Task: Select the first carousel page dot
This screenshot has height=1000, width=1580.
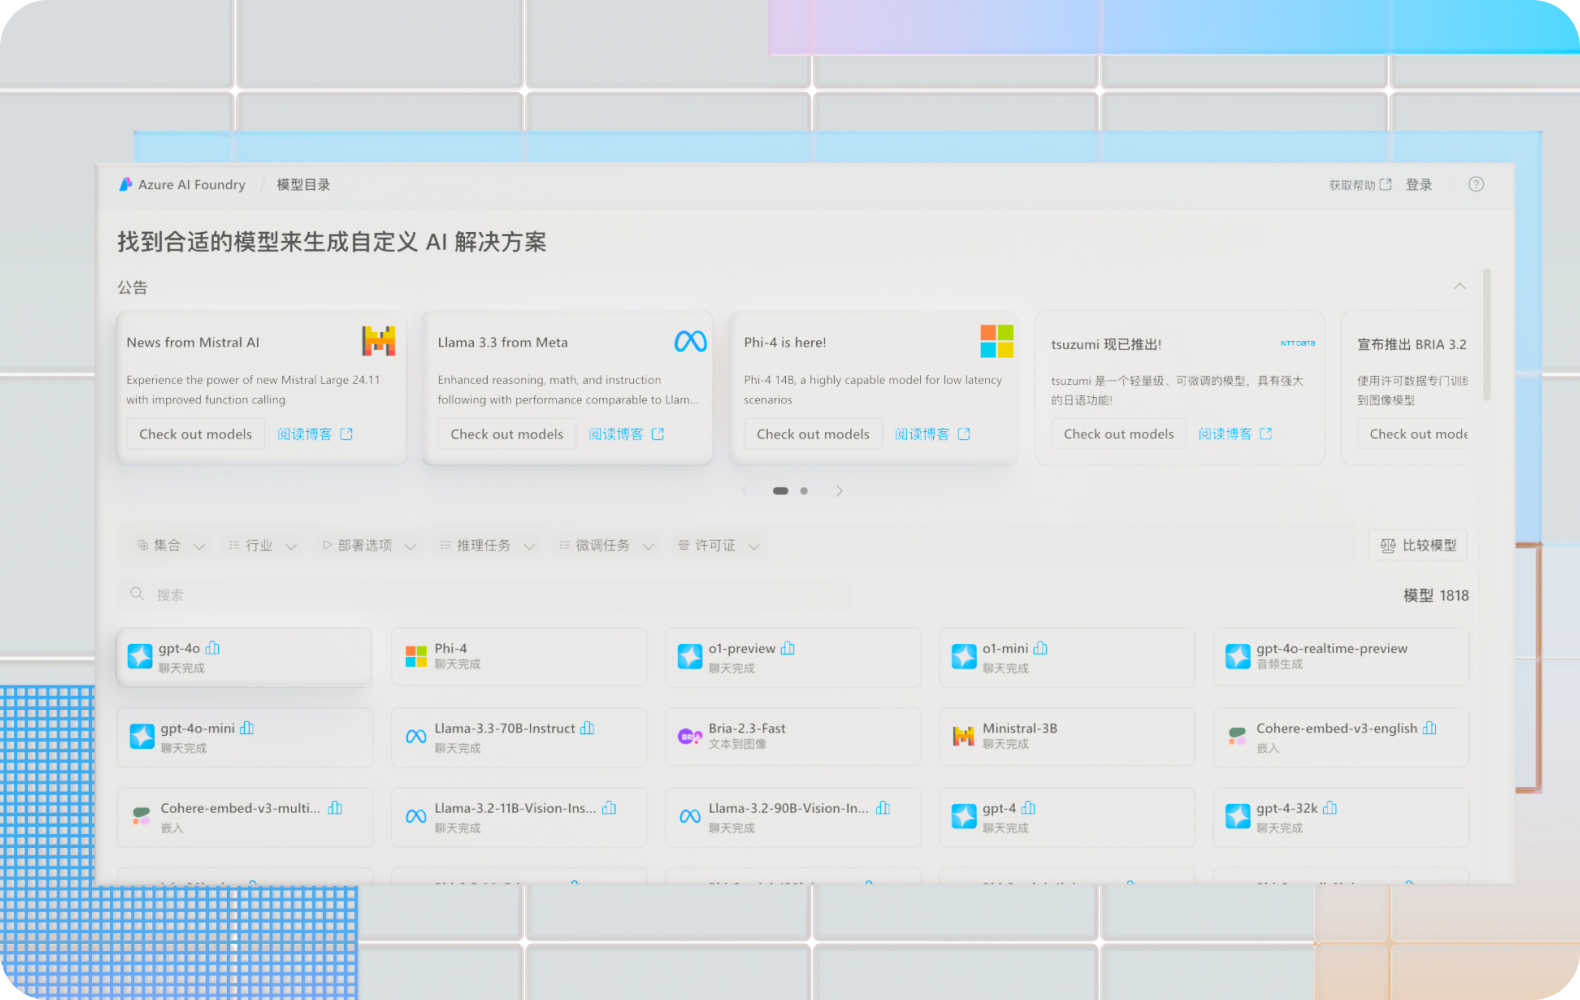Action: point(781,491)
